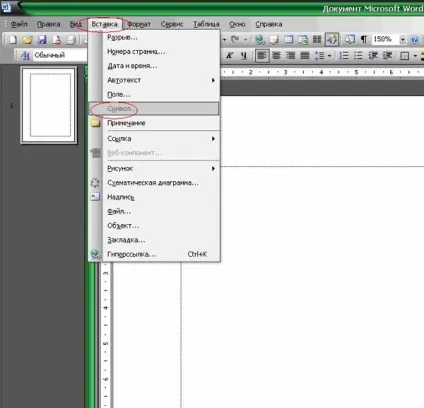Screen dimensions: 424x408
Task: Apply bulleted list formatting
Action: coord(358,56)
